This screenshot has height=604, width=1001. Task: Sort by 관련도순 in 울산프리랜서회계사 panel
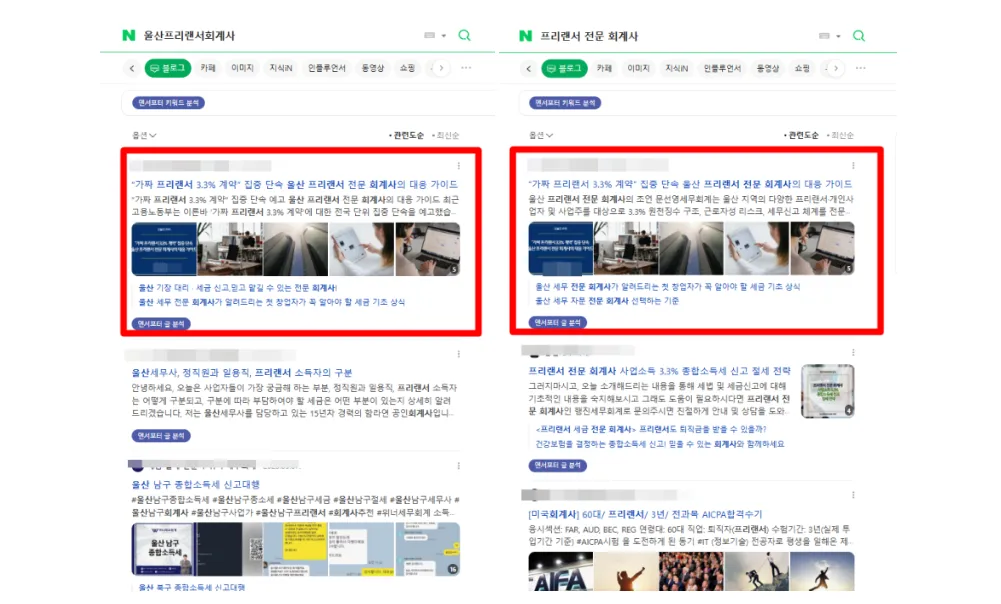(x=407, y=135)
